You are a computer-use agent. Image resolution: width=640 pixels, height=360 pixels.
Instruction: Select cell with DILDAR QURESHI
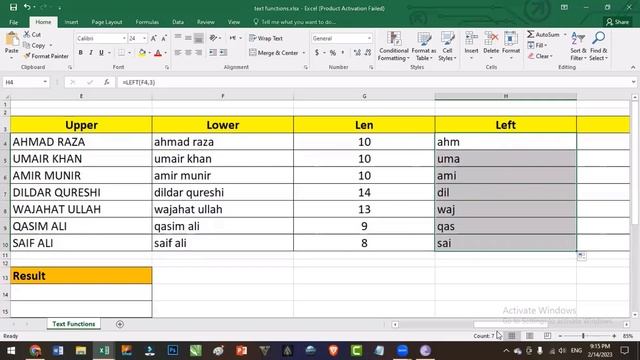(81, 192)
